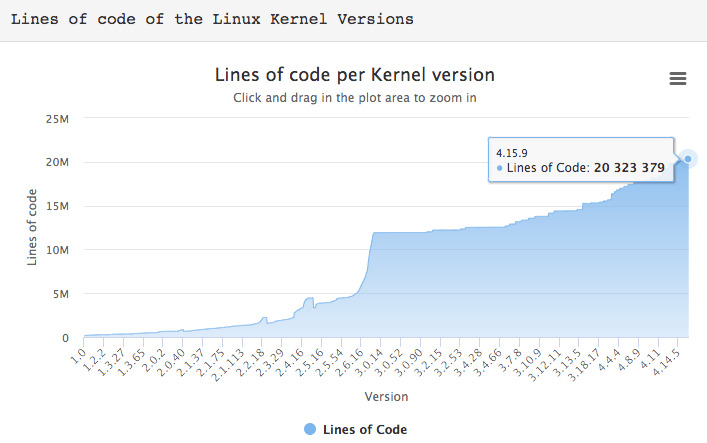Click the 'Lines of code' y-axis title
This screenshot has width=707, height=443.
[34, 227]
